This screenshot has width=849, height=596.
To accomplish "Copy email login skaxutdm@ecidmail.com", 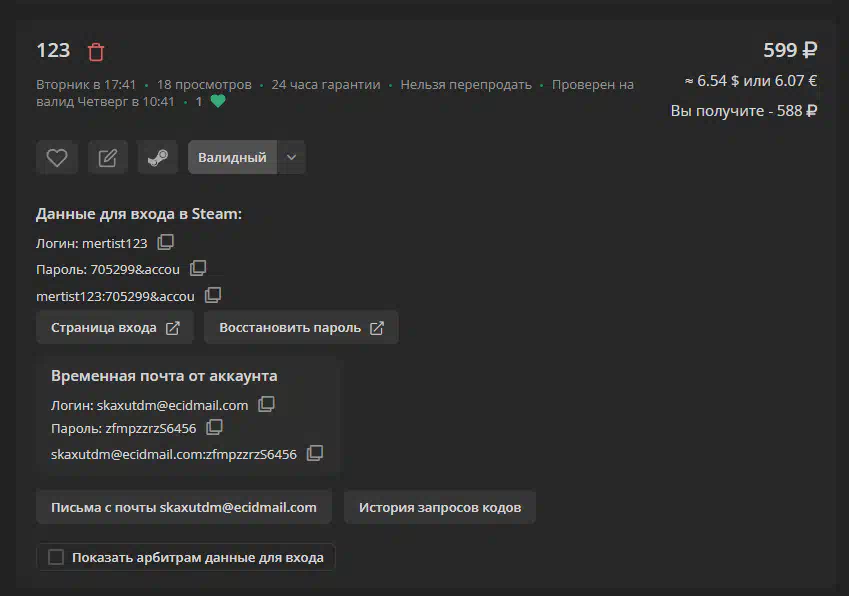I will point(266,404).
